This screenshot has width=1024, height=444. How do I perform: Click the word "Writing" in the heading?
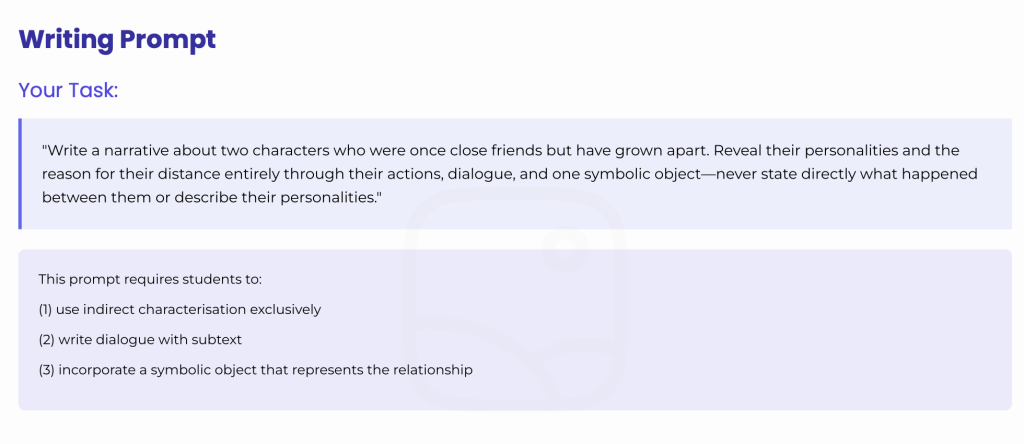pos(65,40)
